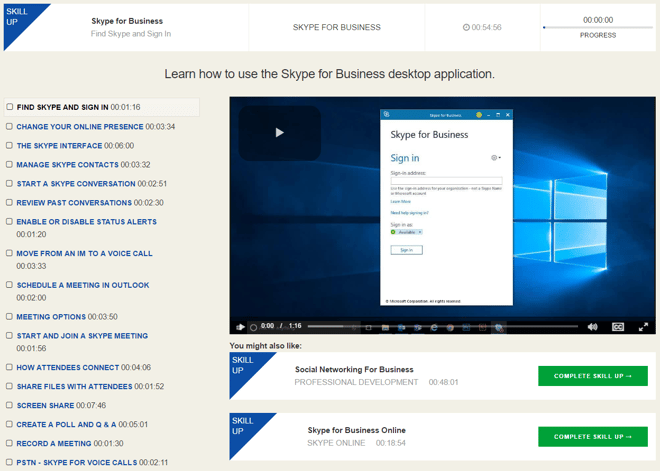
Task: Open PSTN - Skype for Voice Calls lesson
Action: click(77, 462)
